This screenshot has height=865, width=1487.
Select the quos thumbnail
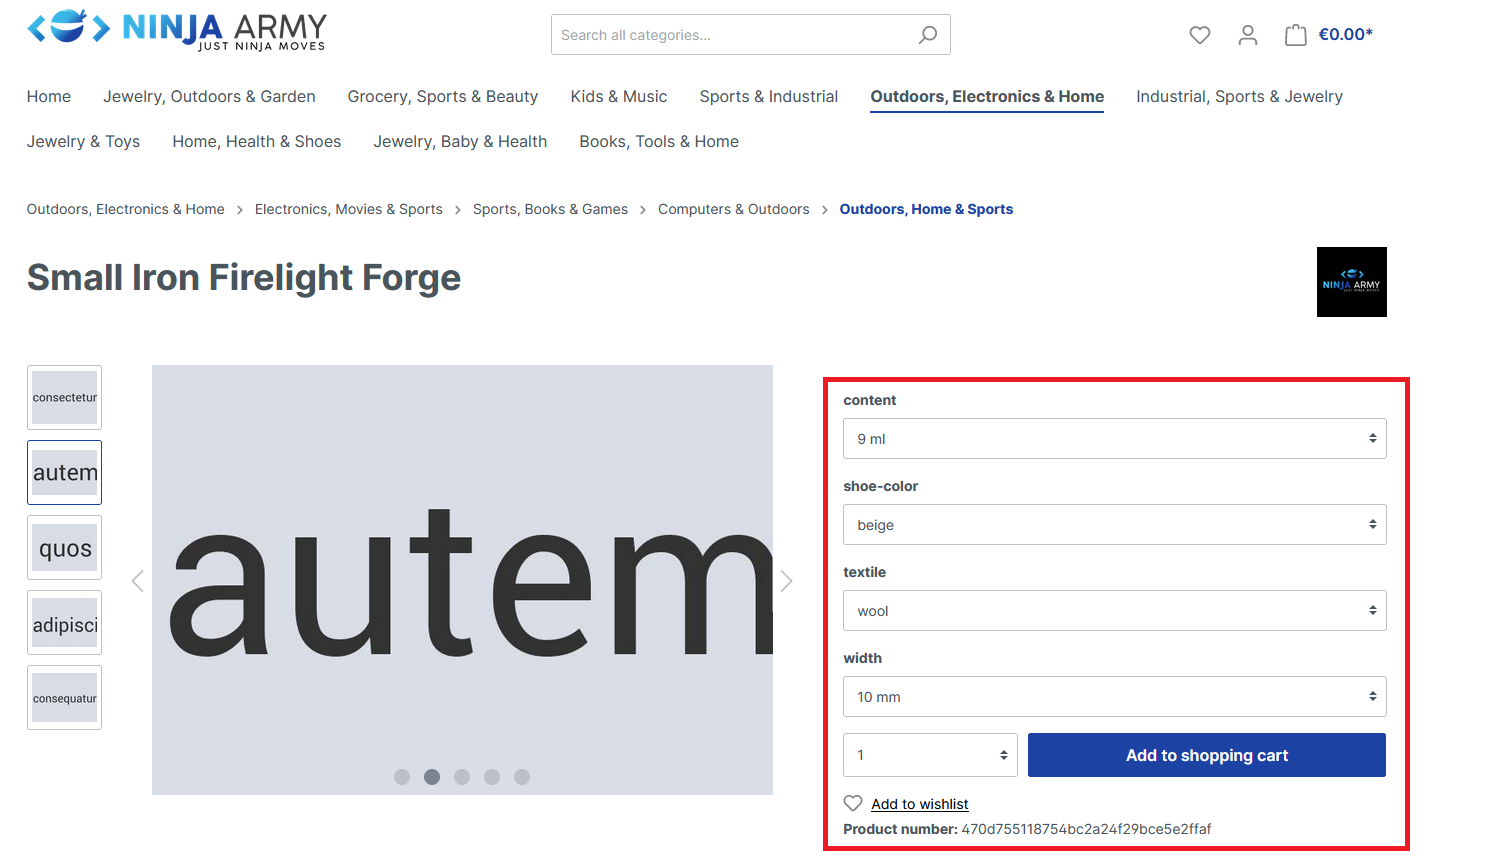[x=64, y=547]
